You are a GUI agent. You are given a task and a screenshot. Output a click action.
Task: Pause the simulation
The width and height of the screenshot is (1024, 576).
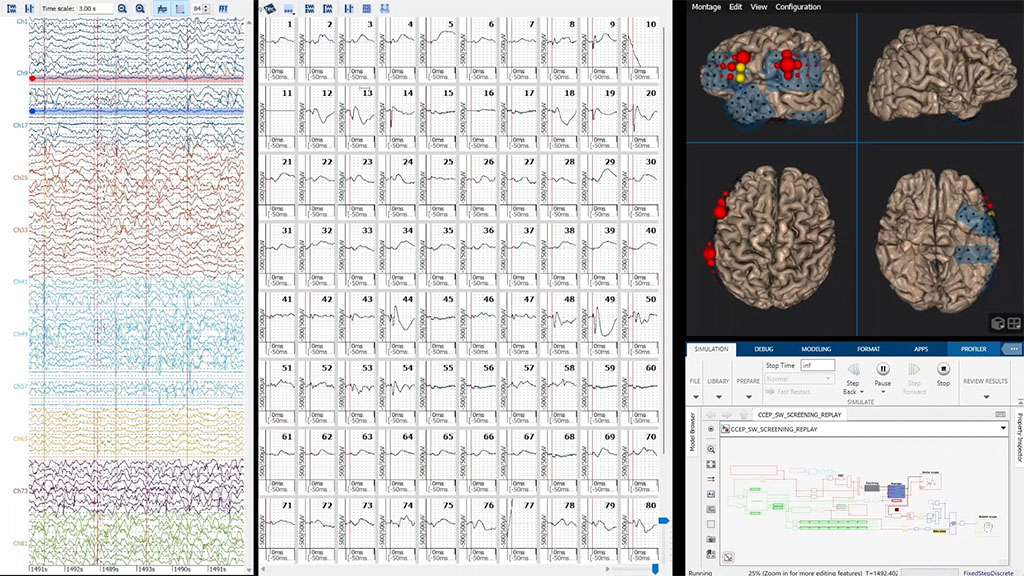[882, 368]
